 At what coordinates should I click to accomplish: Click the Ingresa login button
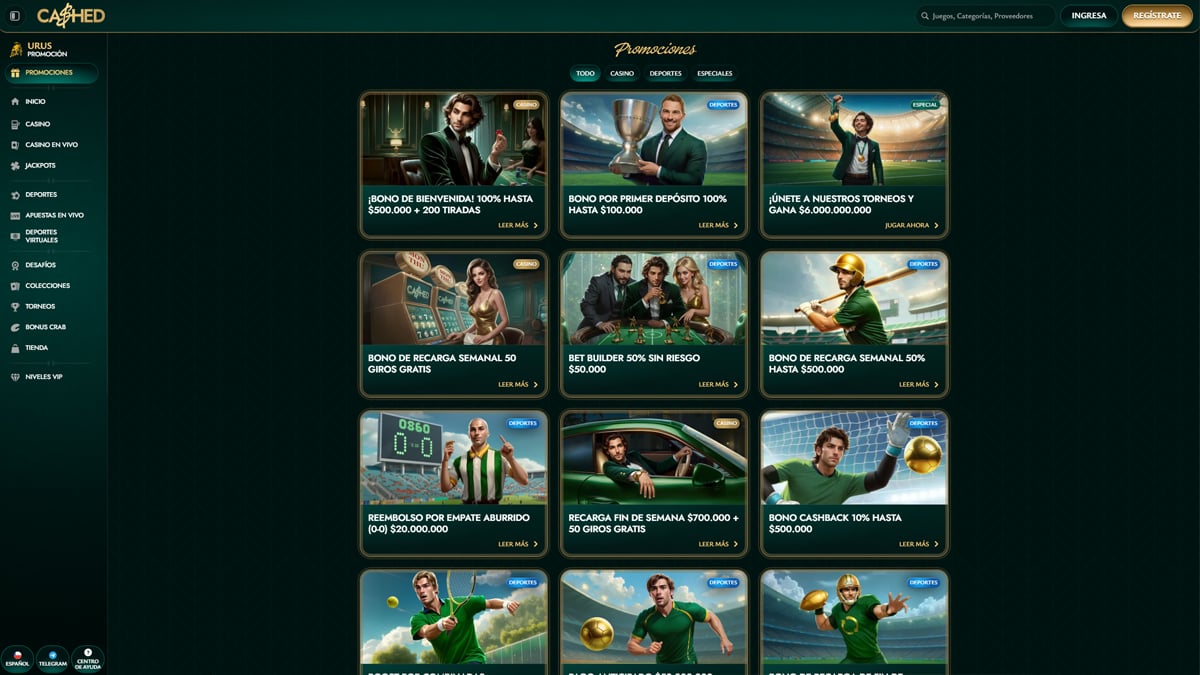[1089, 16]
